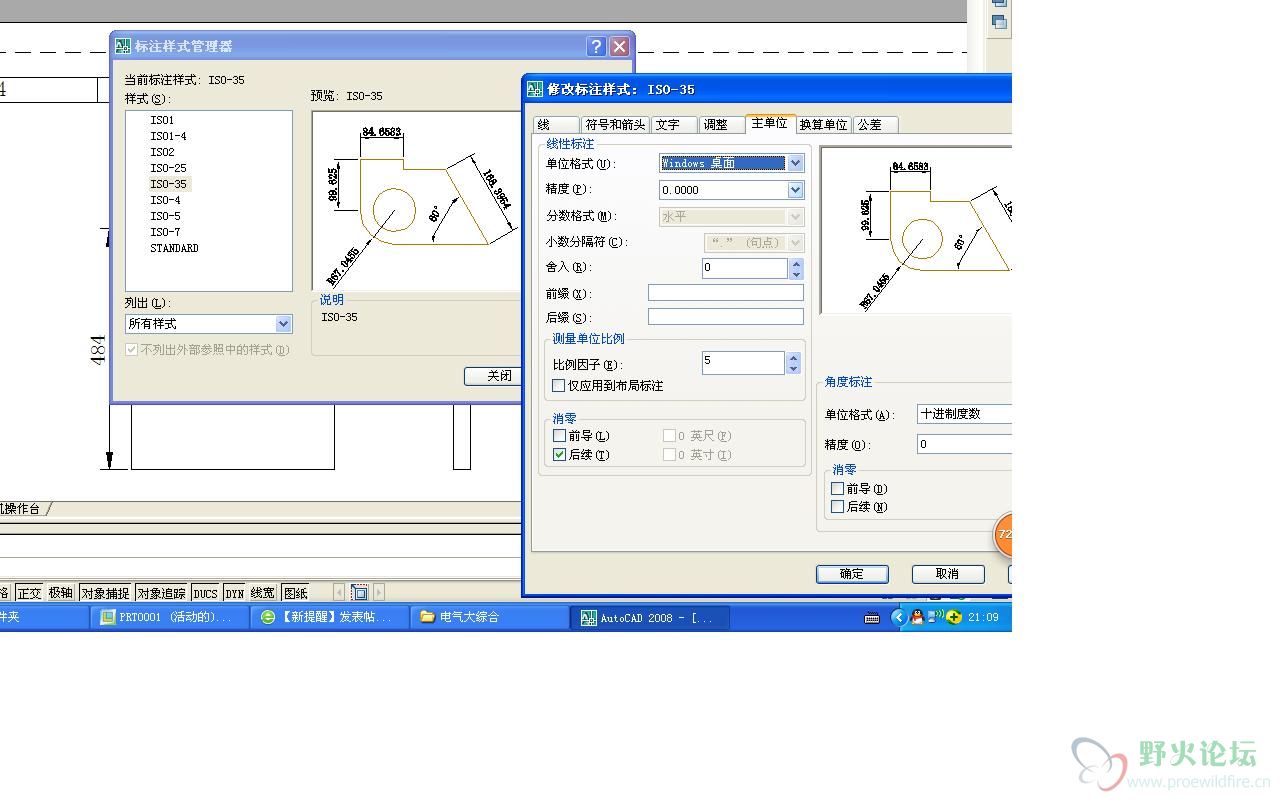Increase 舍入(R) value with up arrow
The width and height of the screenshot is (1280, 800).
click(x=796, y=263)
